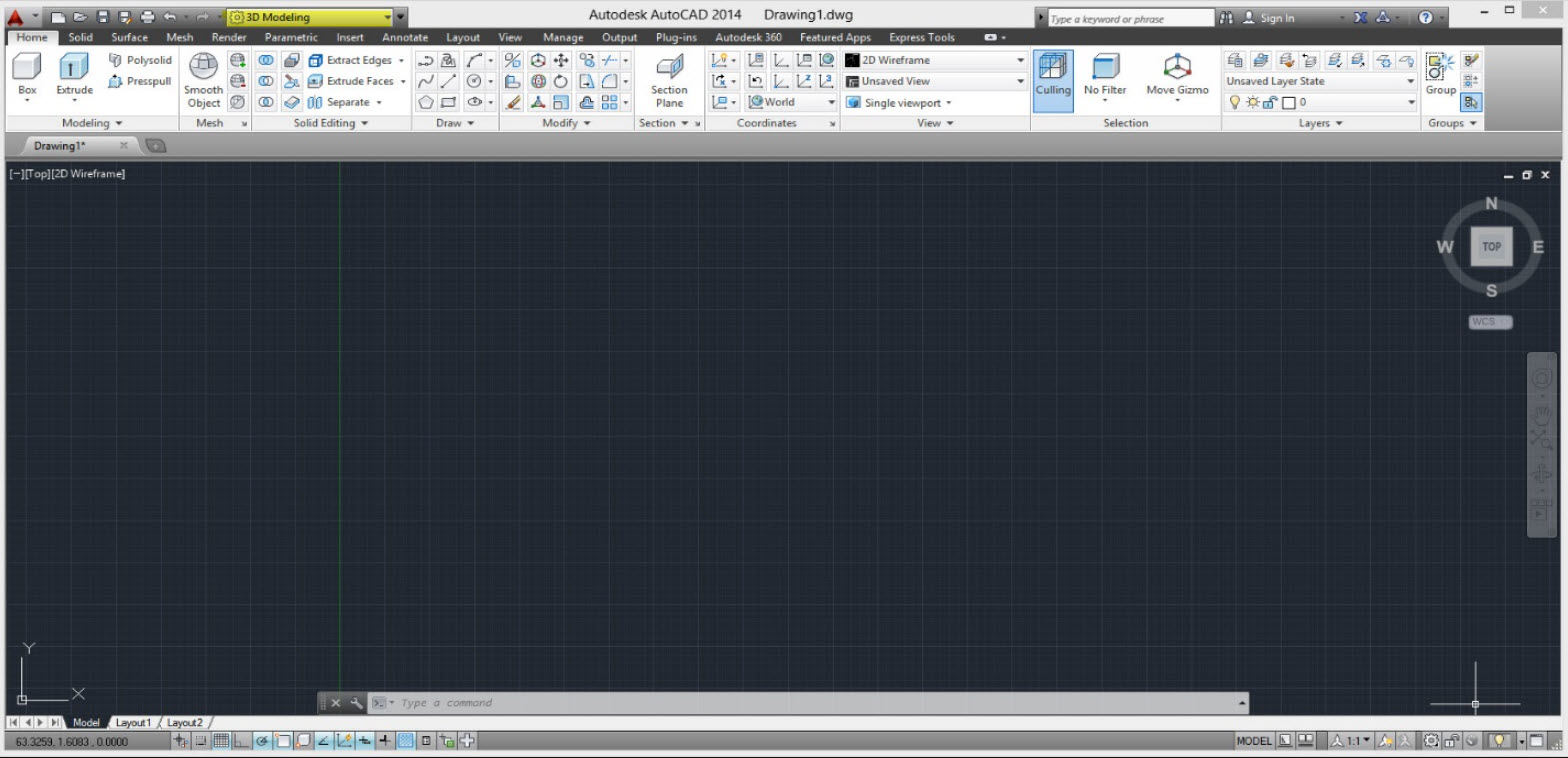Click the Extrude tool icon
The height and width of the screenshot is (758, 1568).
click(73, 66)
